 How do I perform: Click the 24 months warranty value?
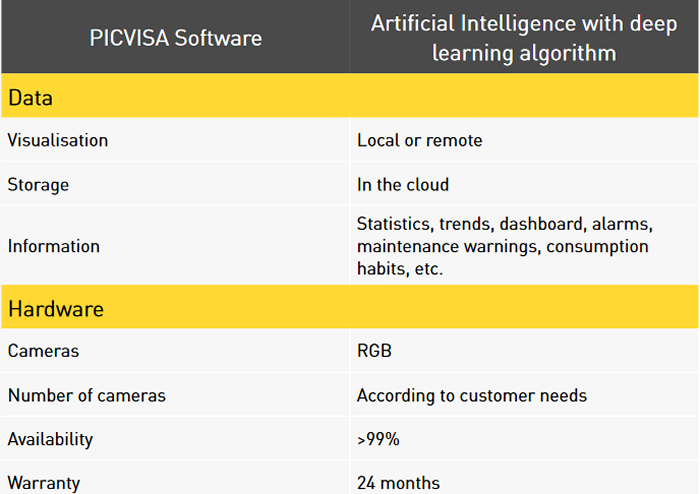(x=398, y=483)
